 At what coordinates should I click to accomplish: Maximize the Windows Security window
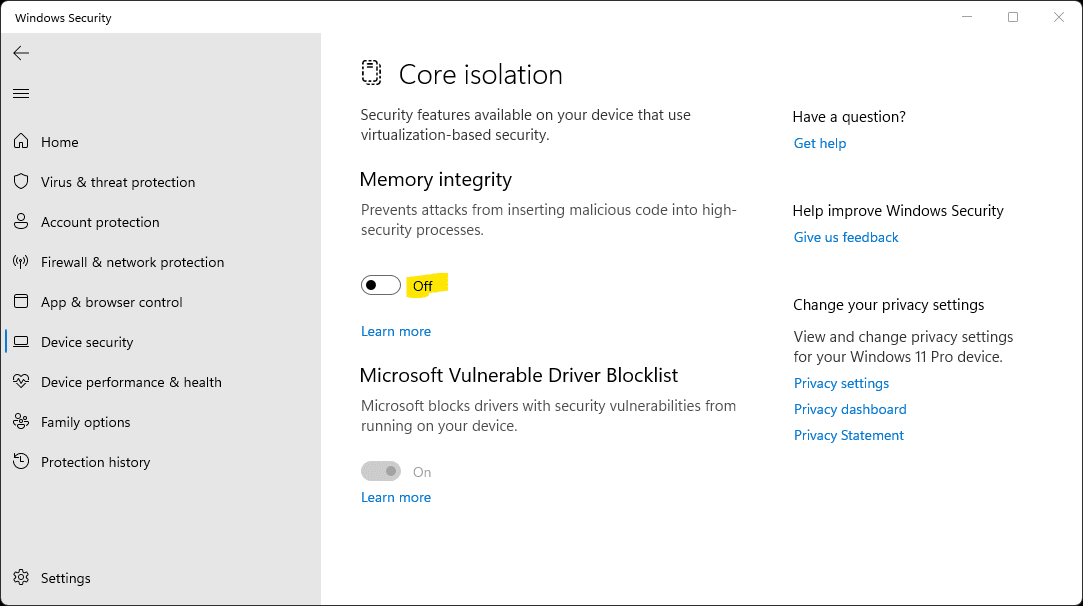(x=1013, y=17)
